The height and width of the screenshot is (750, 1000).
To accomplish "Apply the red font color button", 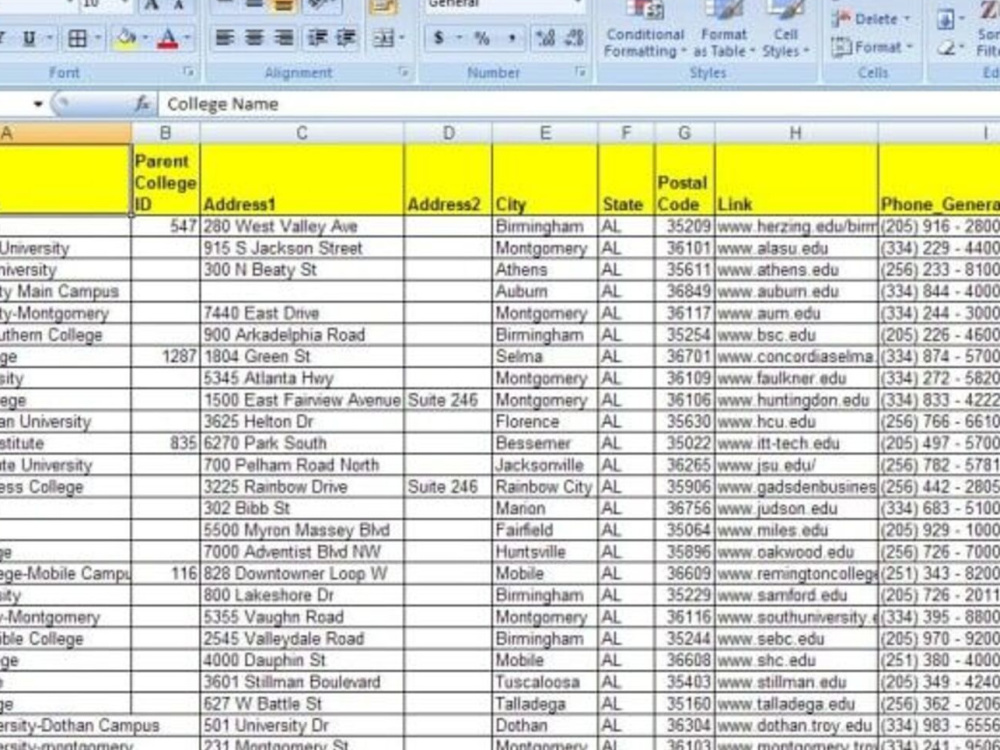I will point(168,39).
